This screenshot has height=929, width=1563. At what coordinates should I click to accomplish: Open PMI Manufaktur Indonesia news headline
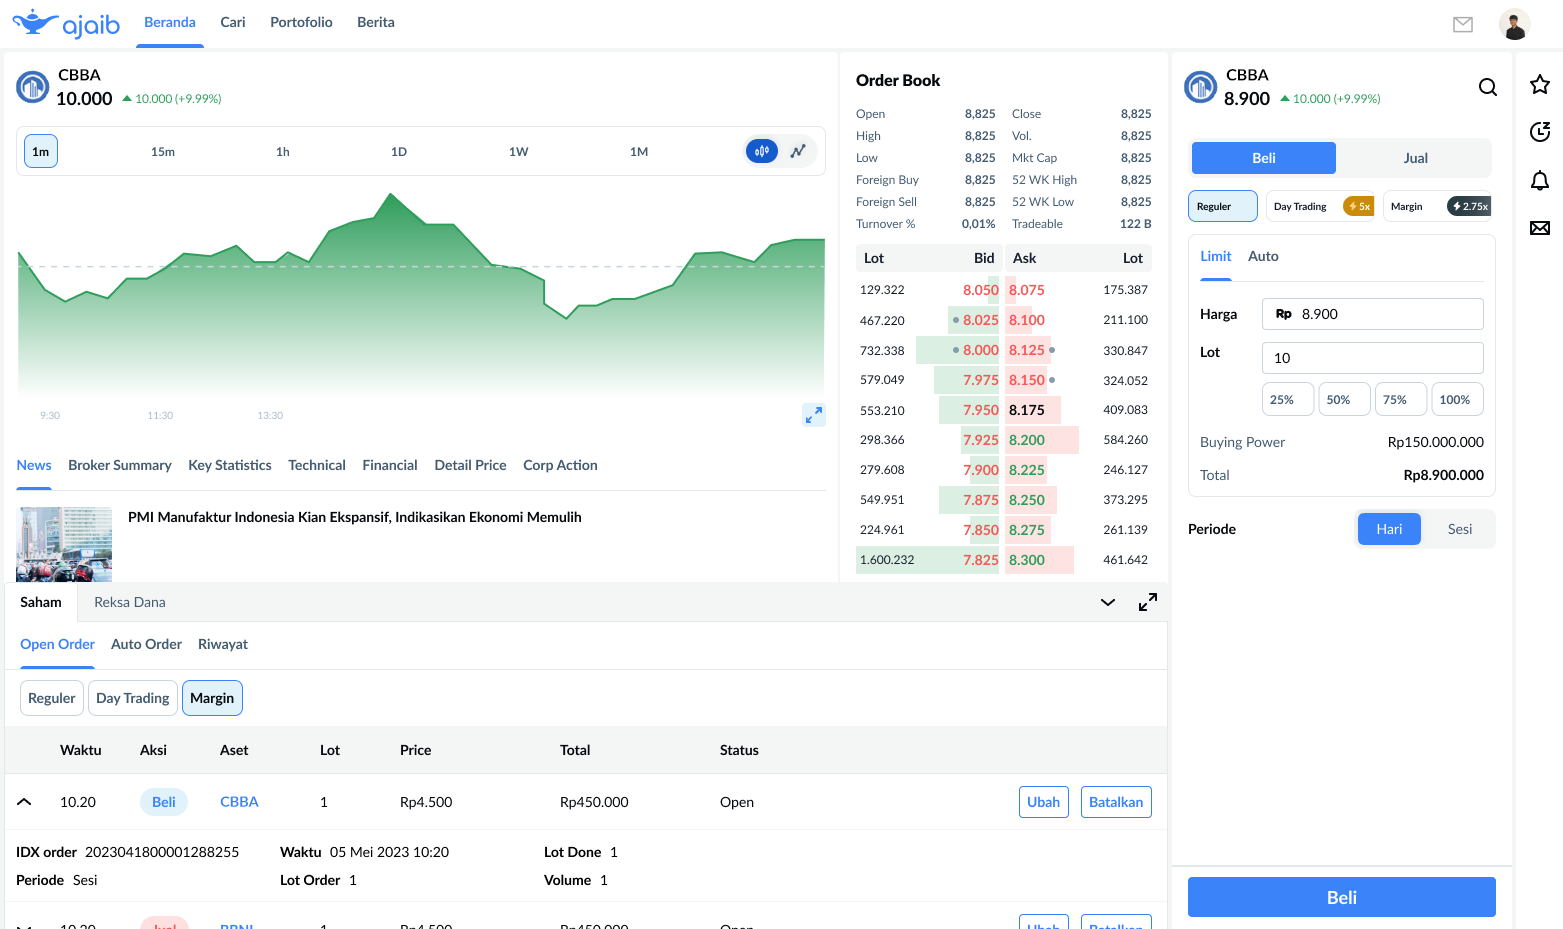click(x=355, y=517)
